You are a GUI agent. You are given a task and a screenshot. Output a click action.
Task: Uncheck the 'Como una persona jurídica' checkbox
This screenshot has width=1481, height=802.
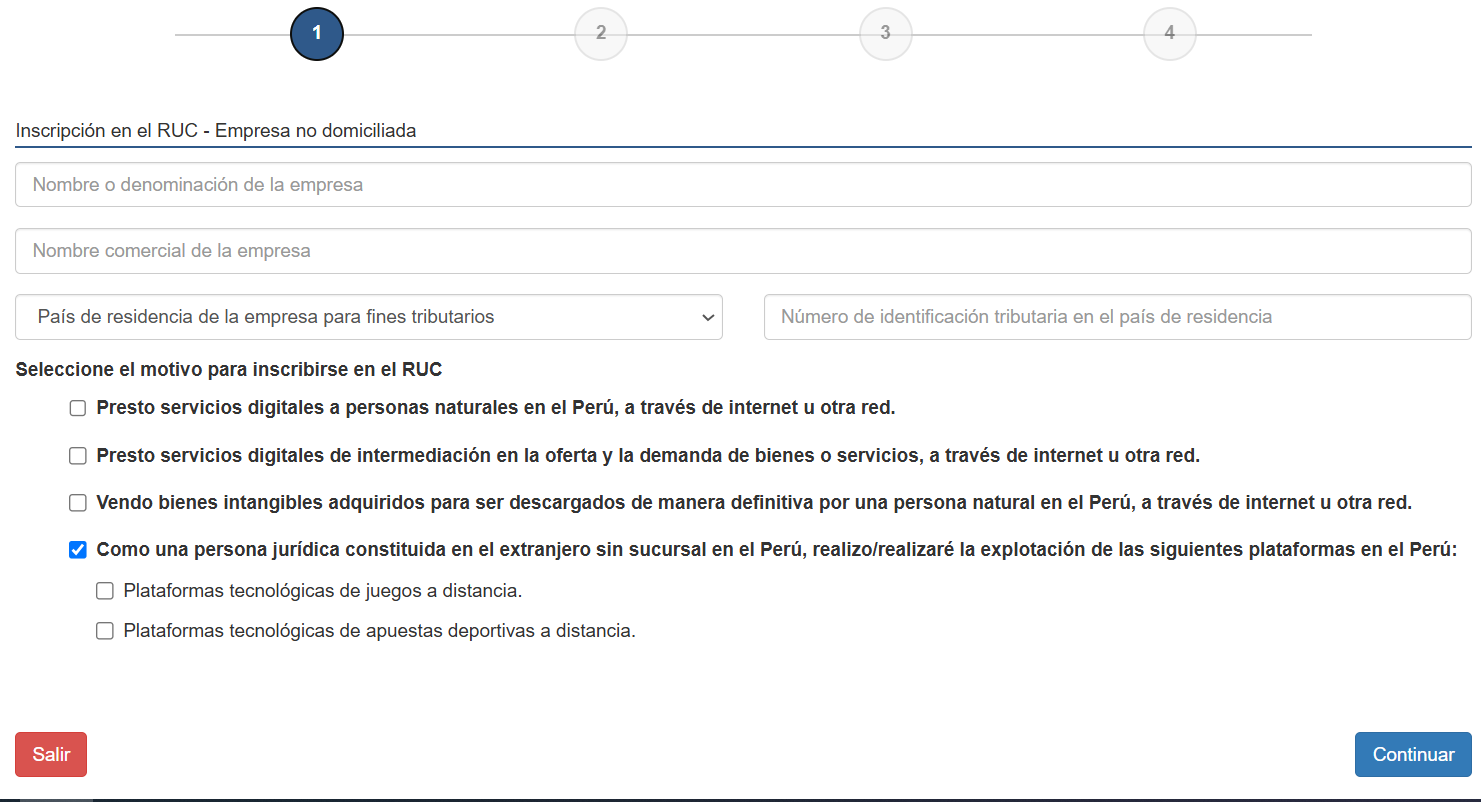(x=78, y=550)
